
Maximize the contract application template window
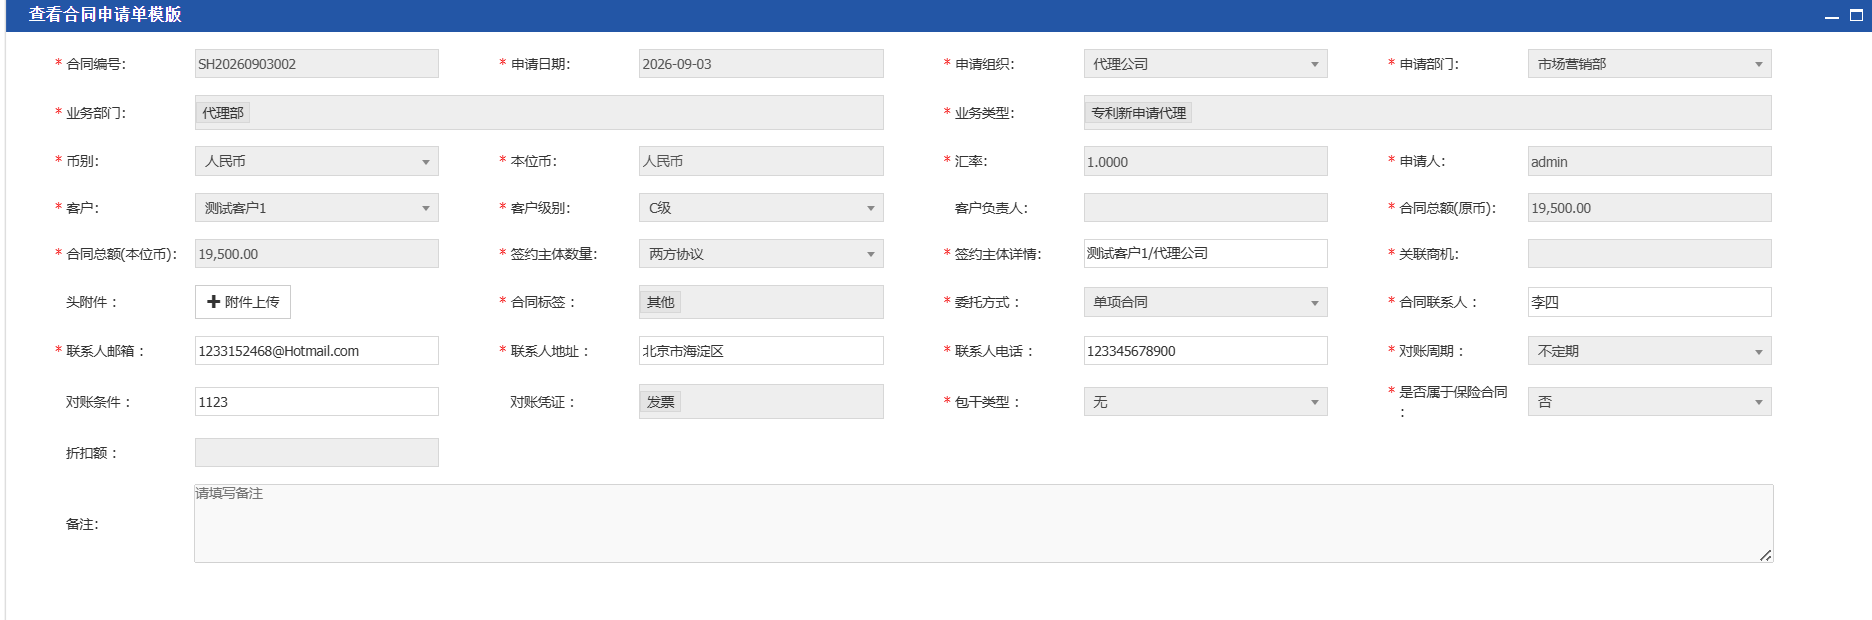(x=1856, y=15)
